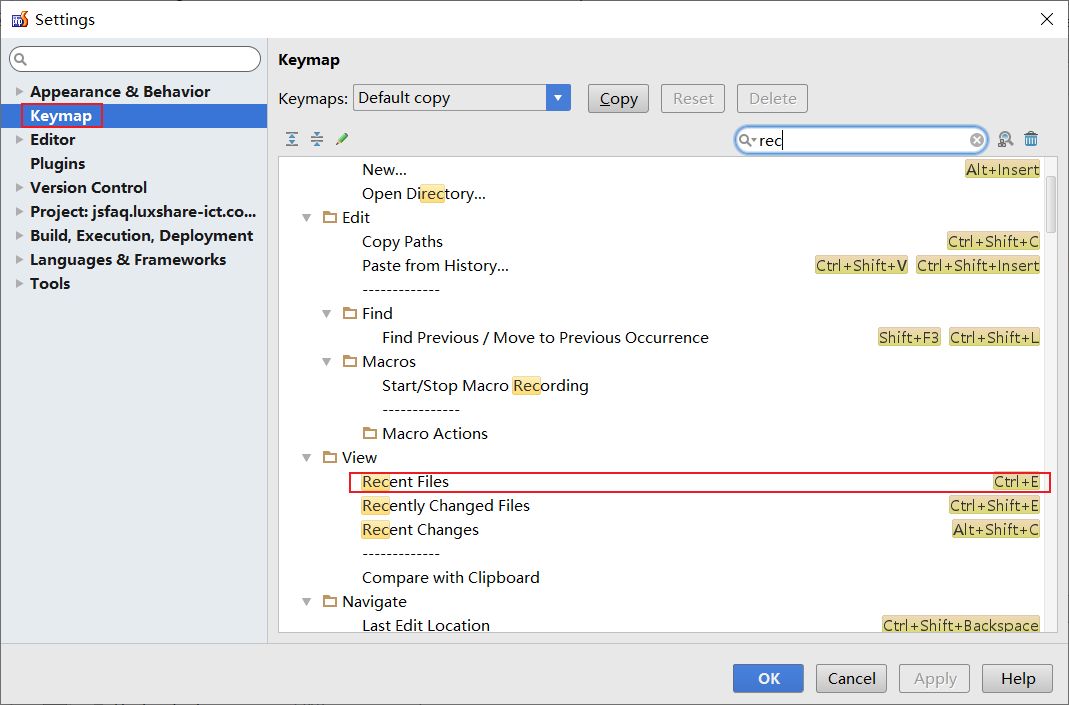Expand the Appearance & Behavior section

[x=19, y=92]
